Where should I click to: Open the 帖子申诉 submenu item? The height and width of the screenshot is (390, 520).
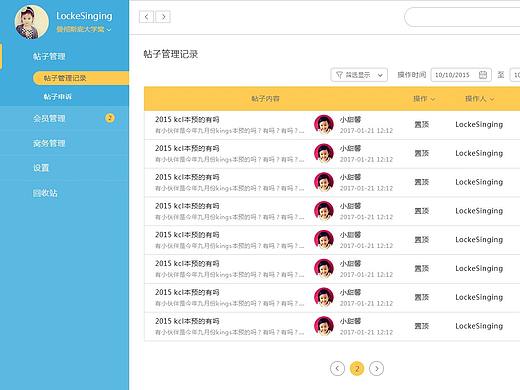(57, 97)
